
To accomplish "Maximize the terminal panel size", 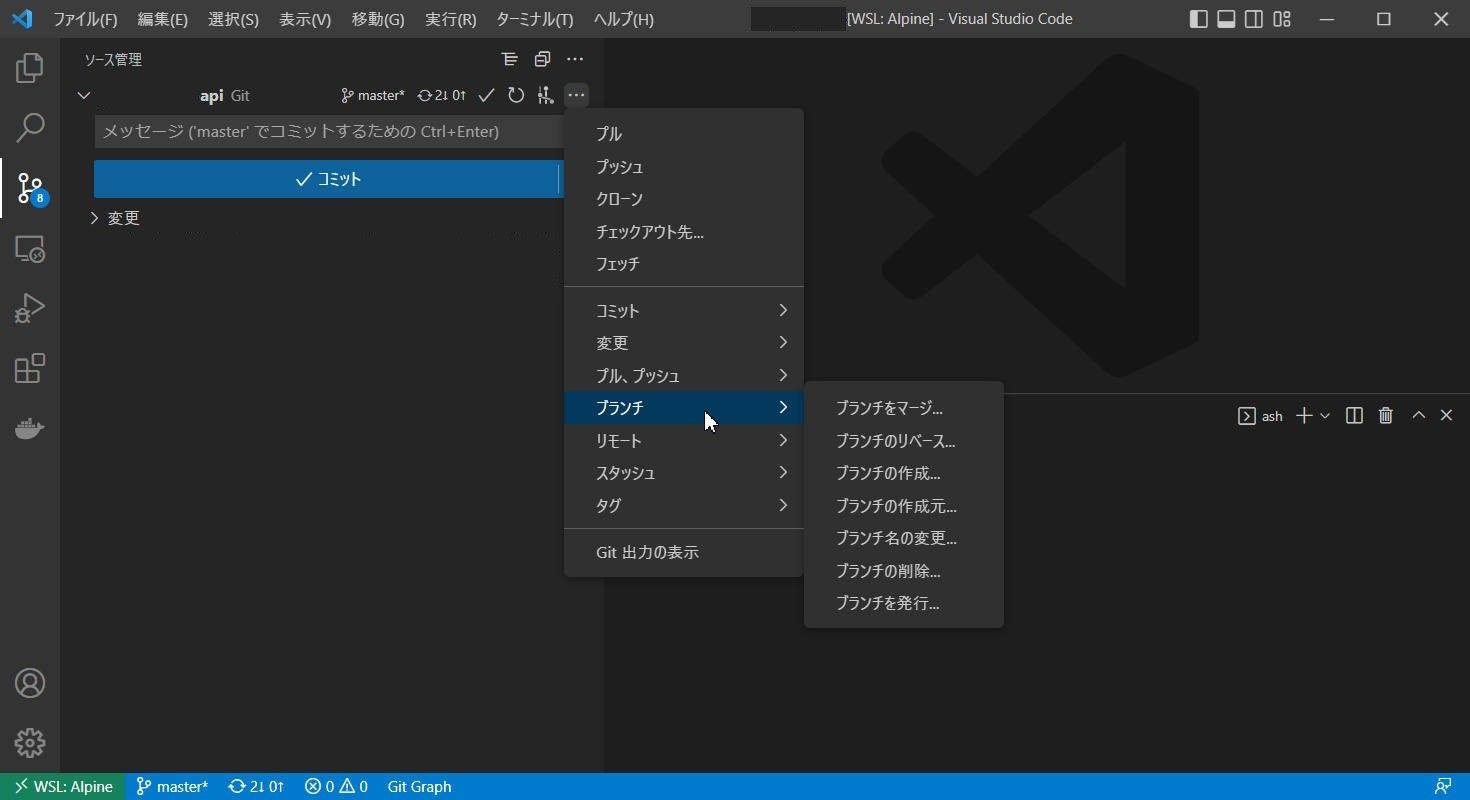I will pos(1418,416).
